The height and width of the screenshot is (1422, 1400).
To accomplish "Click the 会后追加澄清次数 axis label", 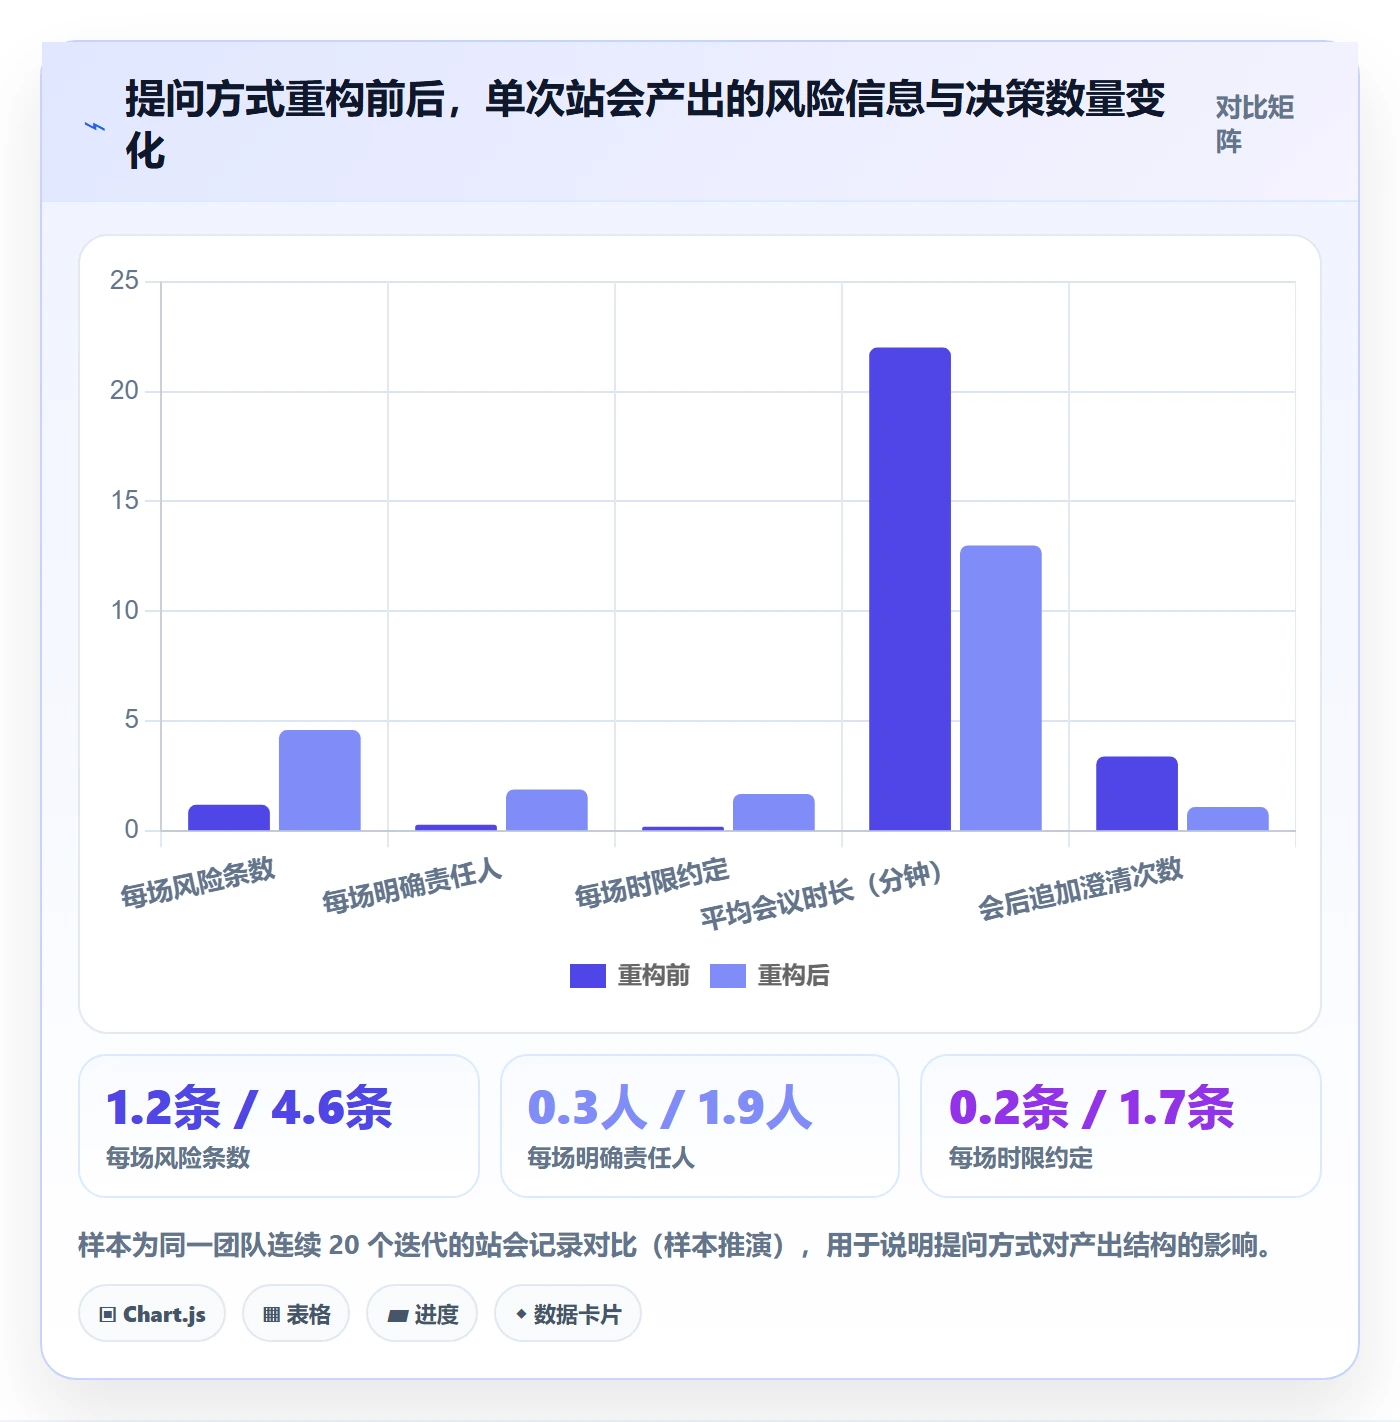I will [x=1080, y=888].
